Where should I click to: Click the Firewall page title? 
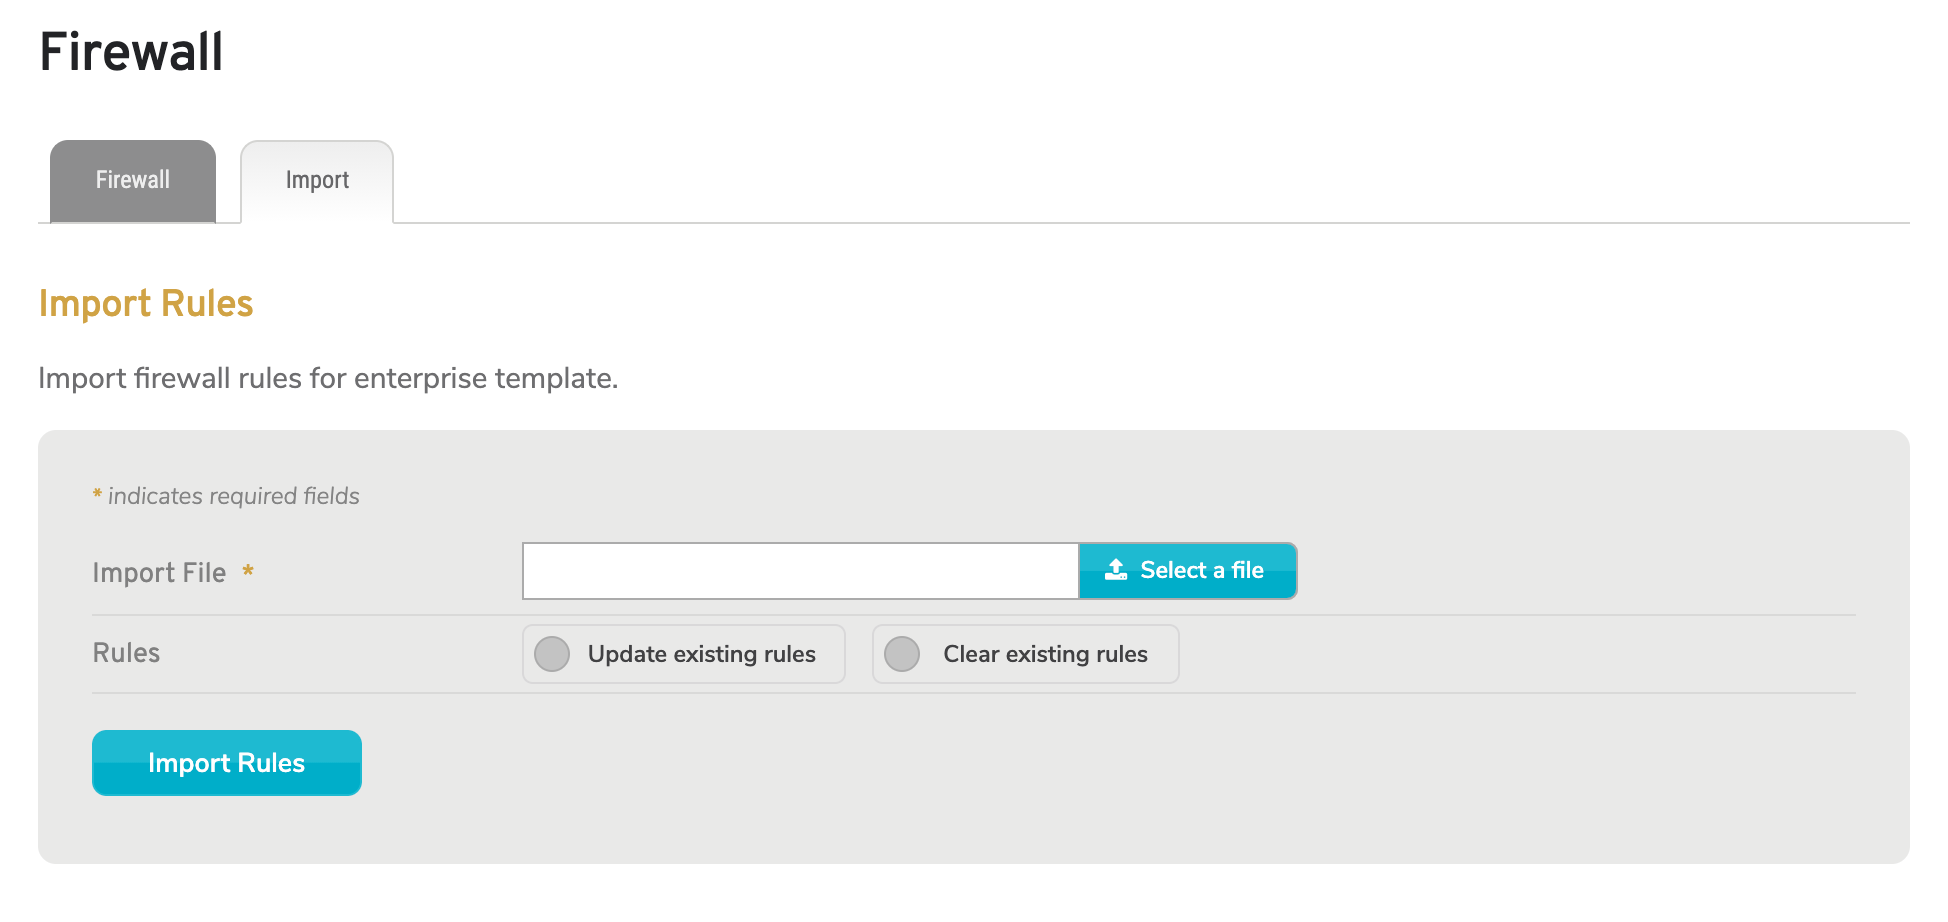tap(130, 52)
